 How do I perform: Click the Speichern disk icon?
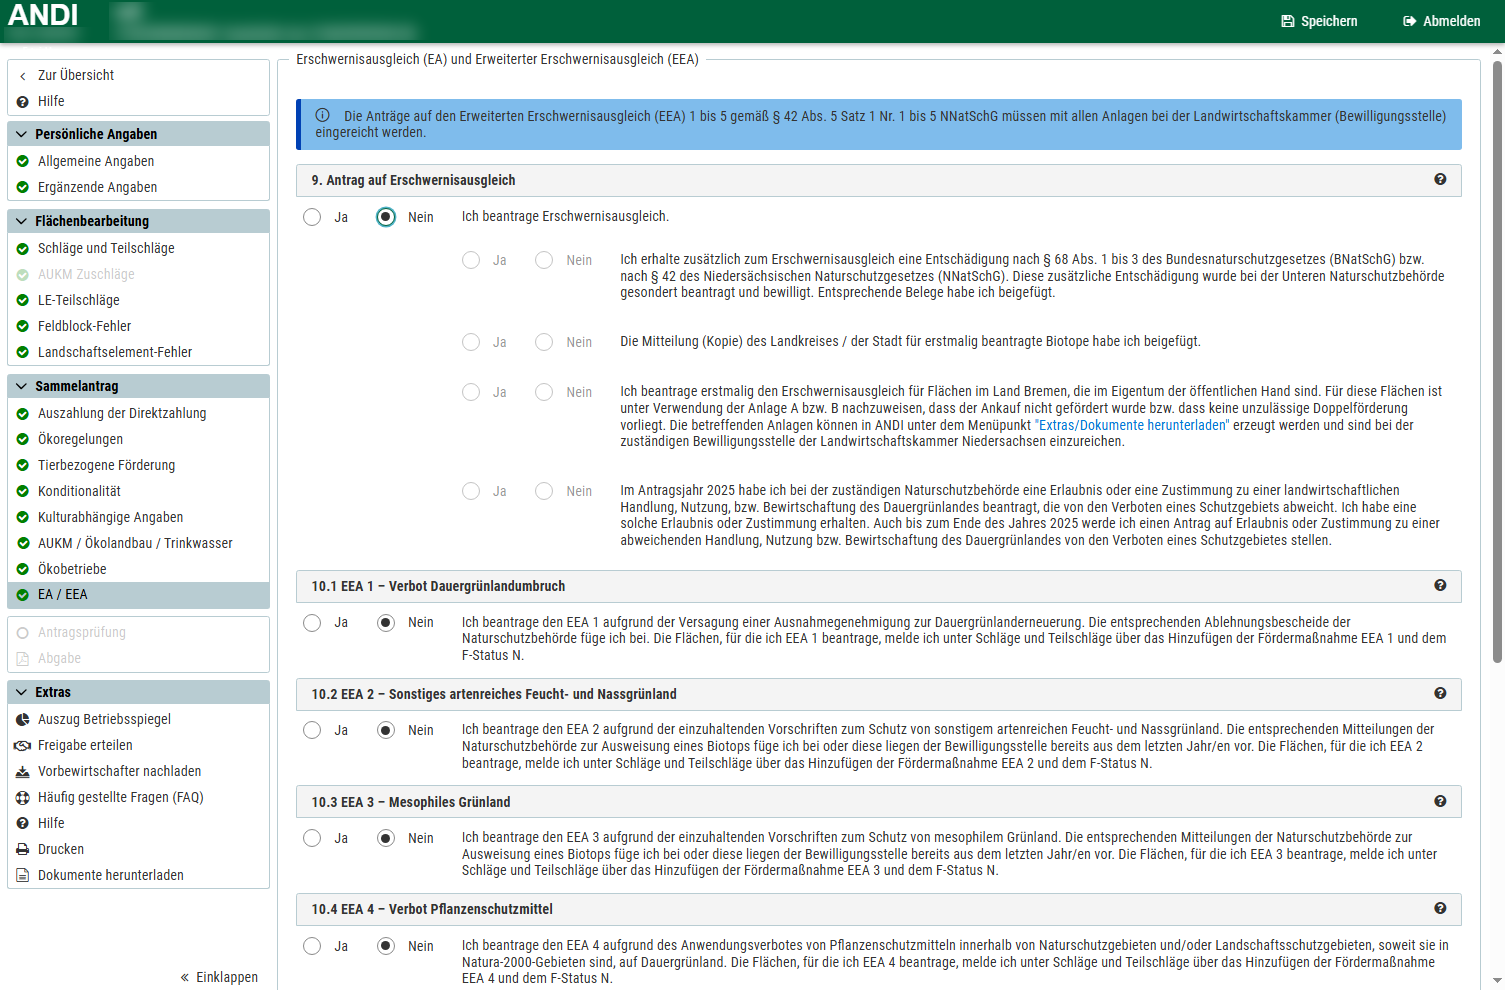point(1287,21)
